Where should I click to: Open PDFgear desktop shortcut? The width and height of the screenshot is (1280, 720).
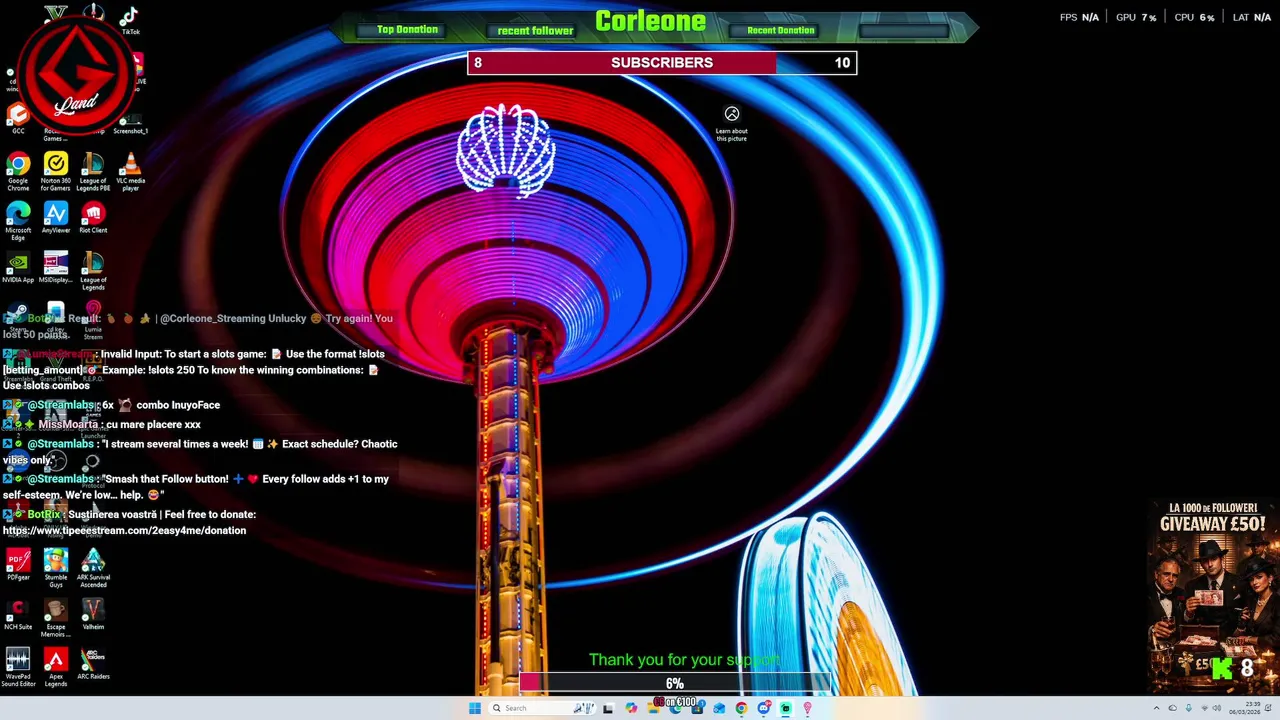[18, 565]
